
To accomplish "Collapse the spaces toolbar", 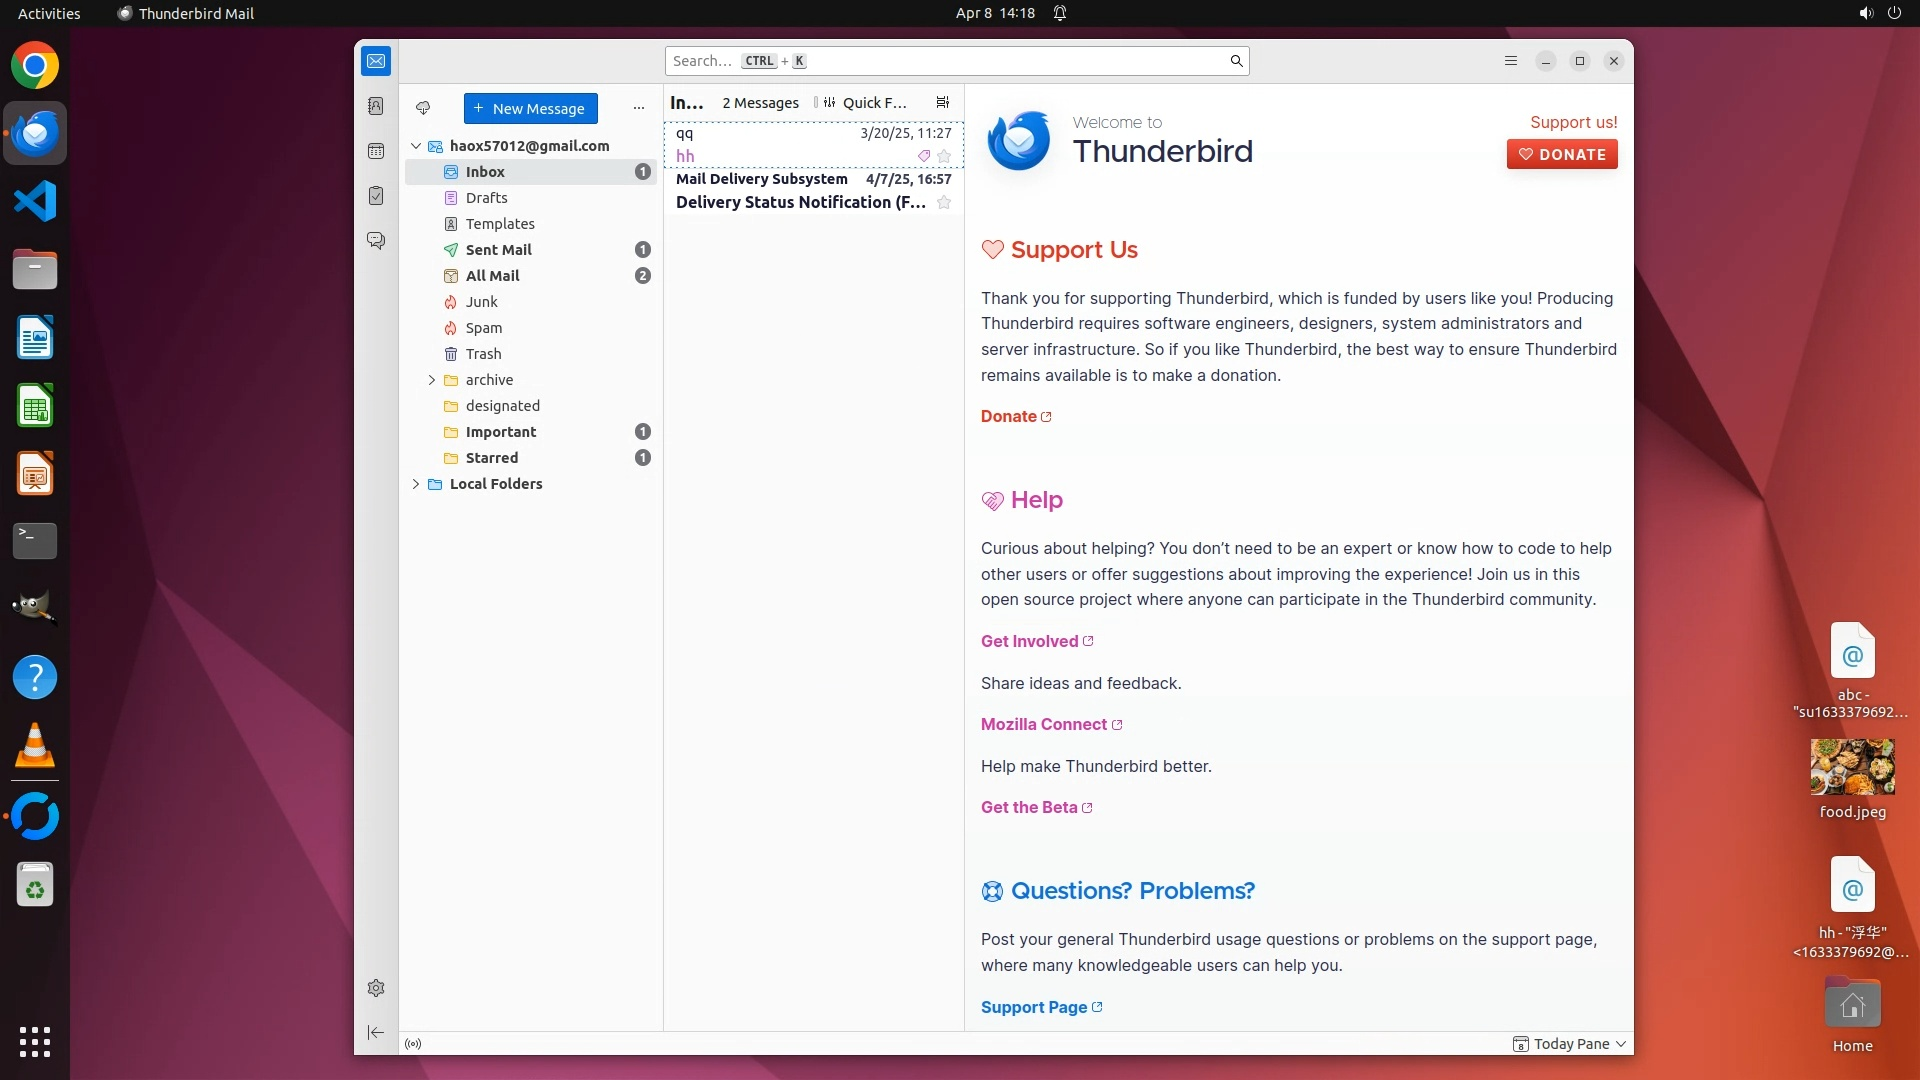I will [x=376, y=1032].
